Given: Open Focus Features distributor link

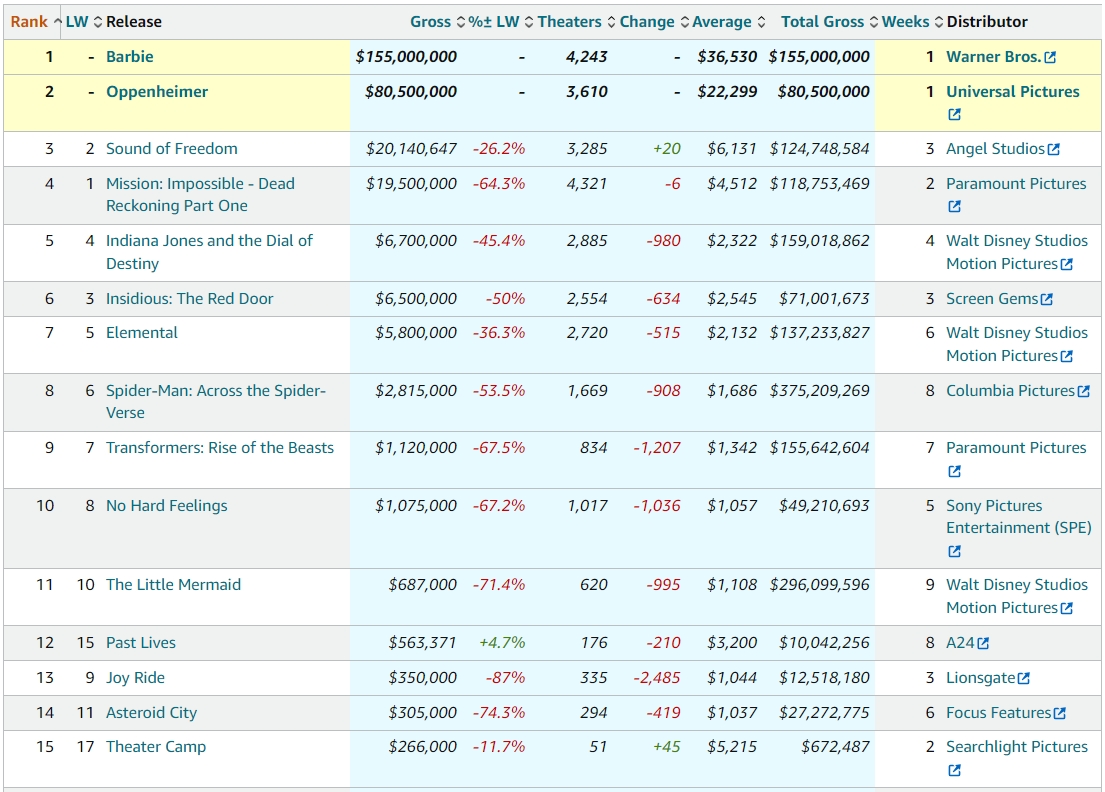Looking at the screenshot, I should coord(999,712).
